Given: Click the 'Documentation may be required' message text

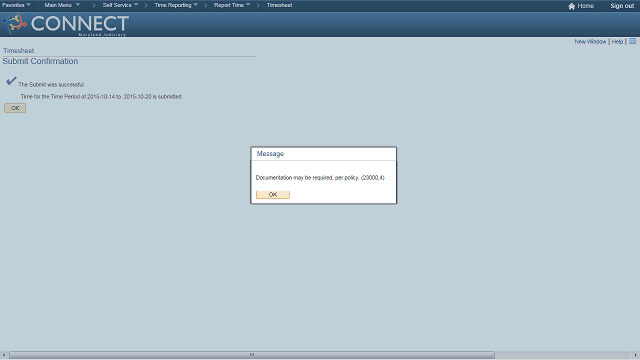Looking at the screenshot, I should click(320, 178).
